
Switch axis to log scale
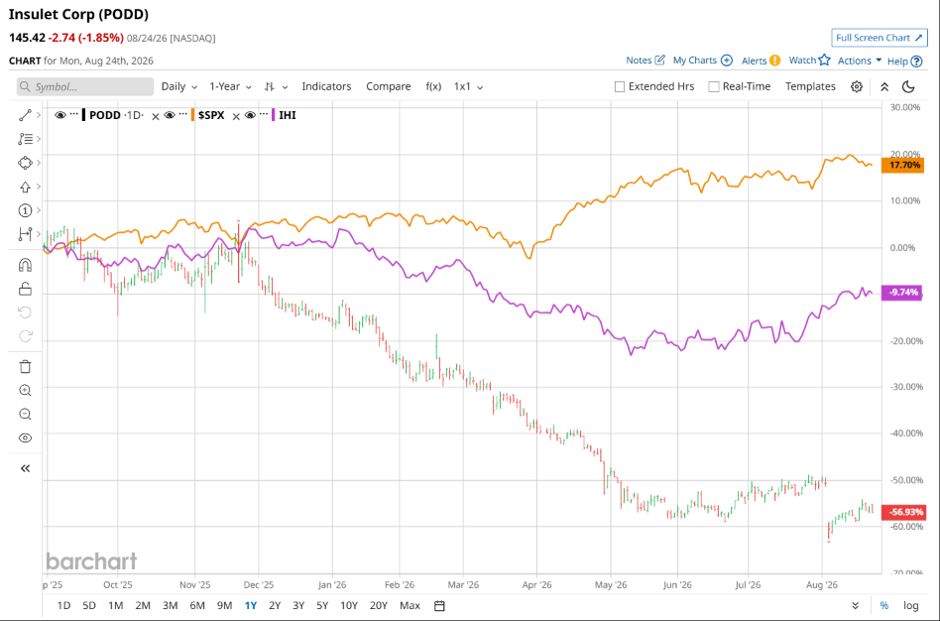(911, 605)
